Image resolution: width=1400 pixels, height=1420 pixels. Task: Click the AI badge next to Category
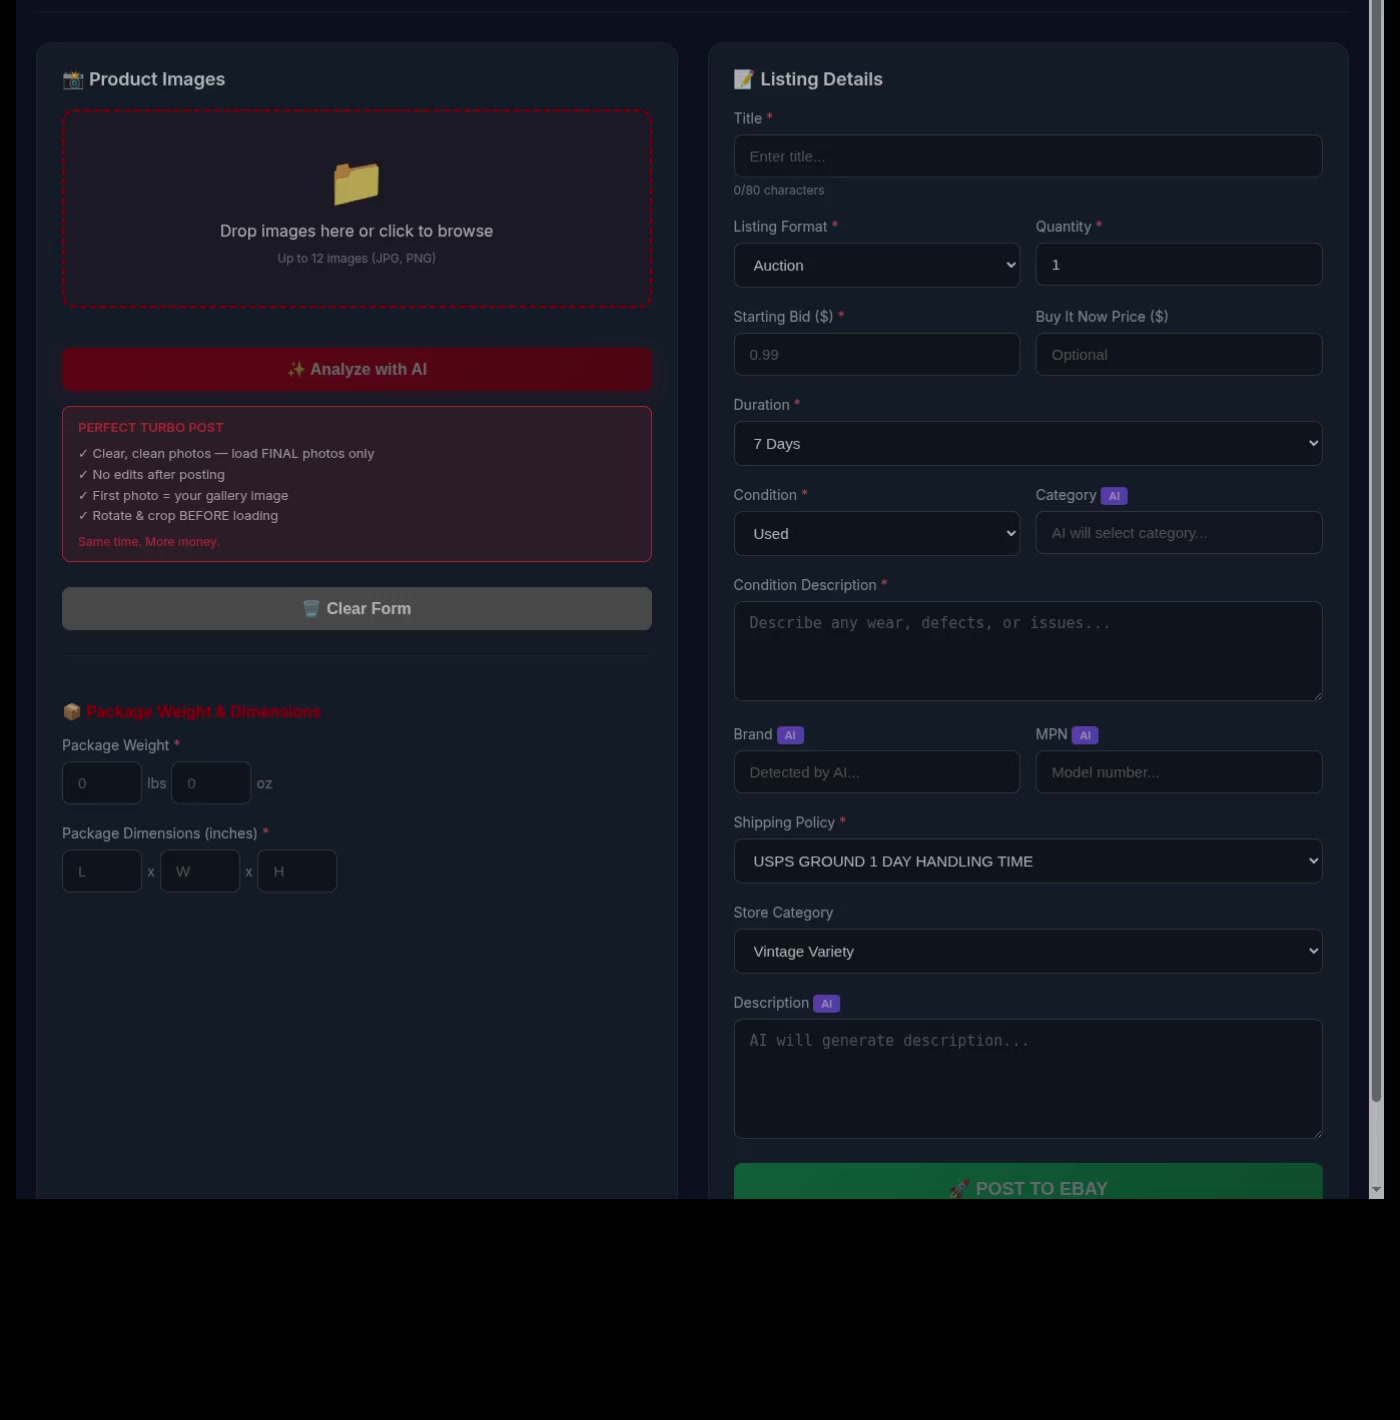pos(1114,496)
